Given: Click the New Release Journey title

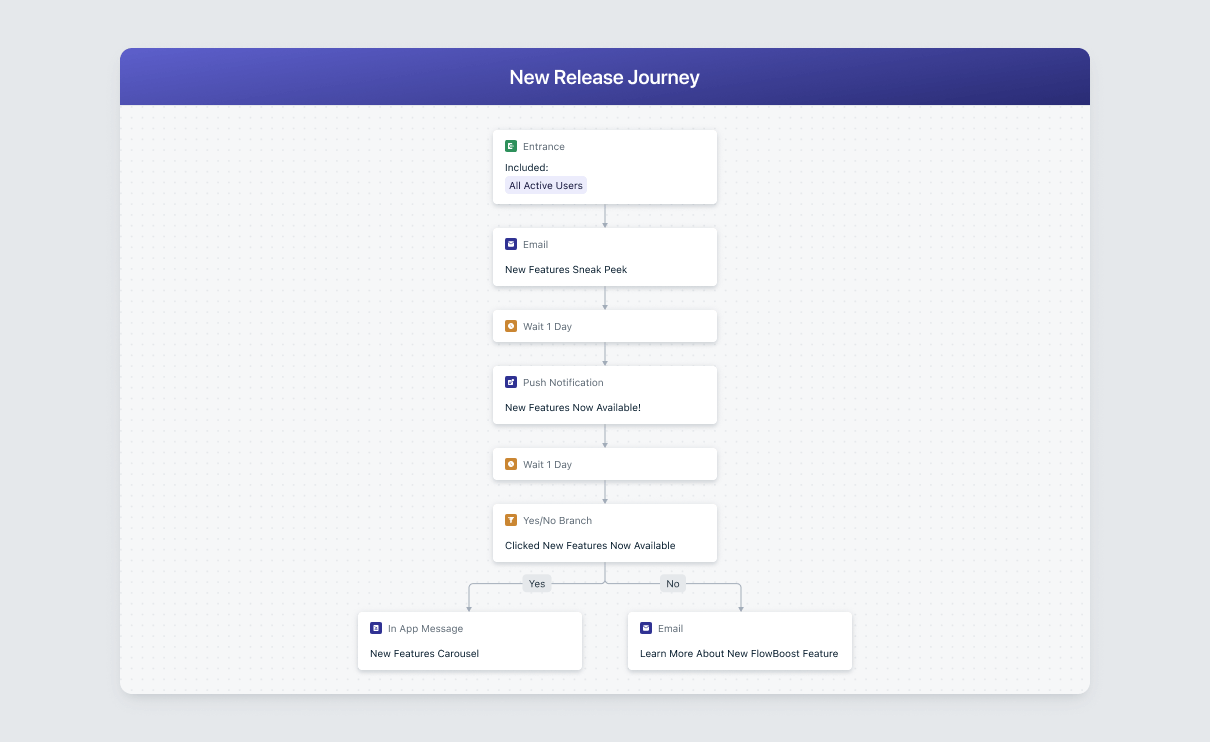Looking at the screenshot, I should 605,77.
